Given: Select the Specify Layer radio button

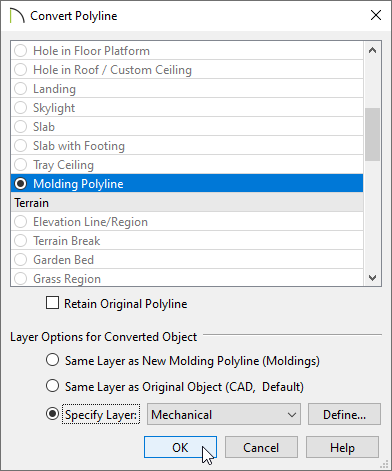Looking at the screenshot, I should click(x=53, y=414).
